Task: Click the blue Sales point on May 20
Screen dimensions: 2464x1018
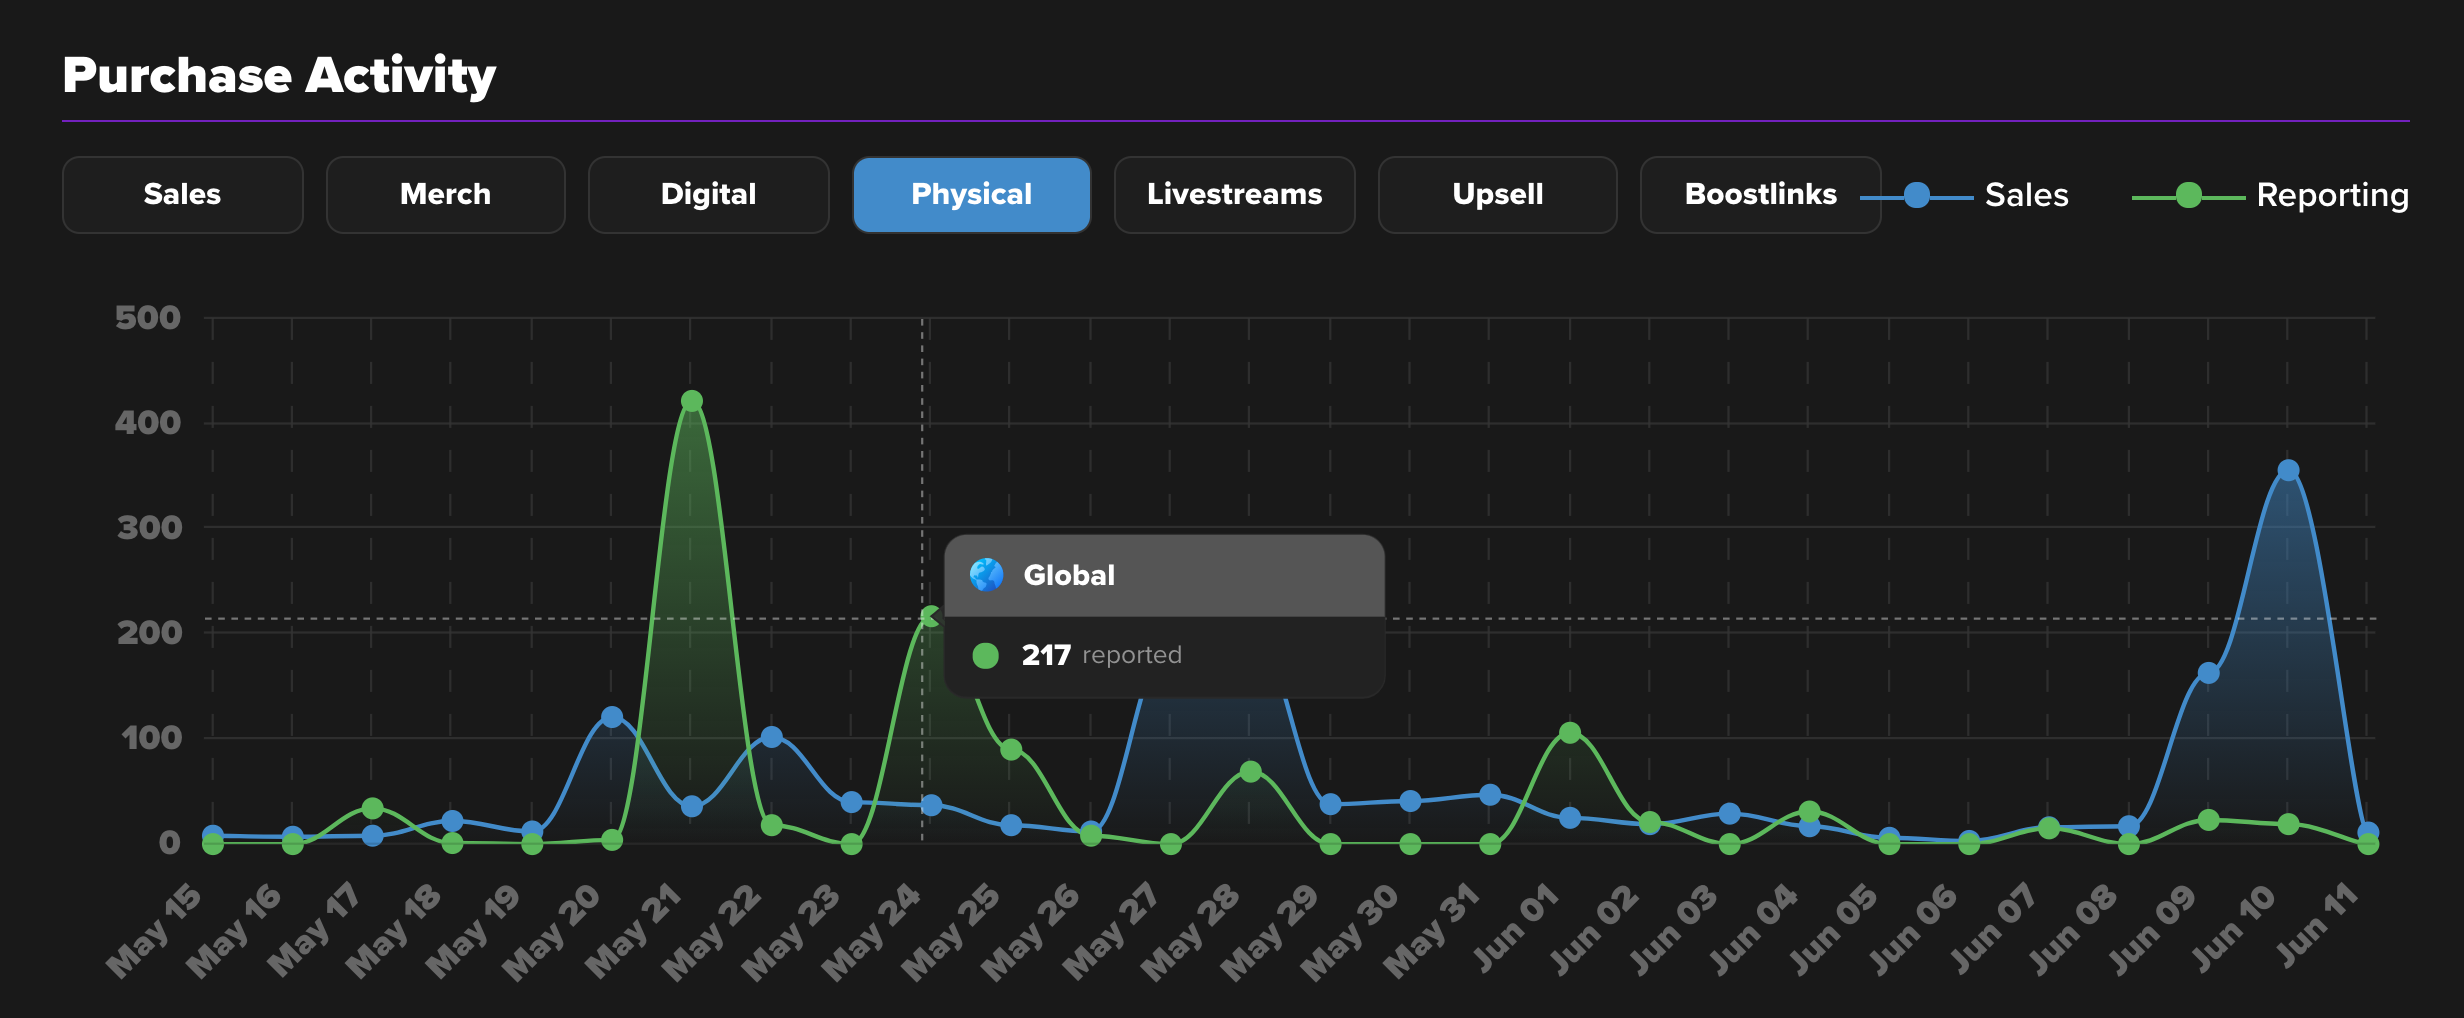Action: 612,717
